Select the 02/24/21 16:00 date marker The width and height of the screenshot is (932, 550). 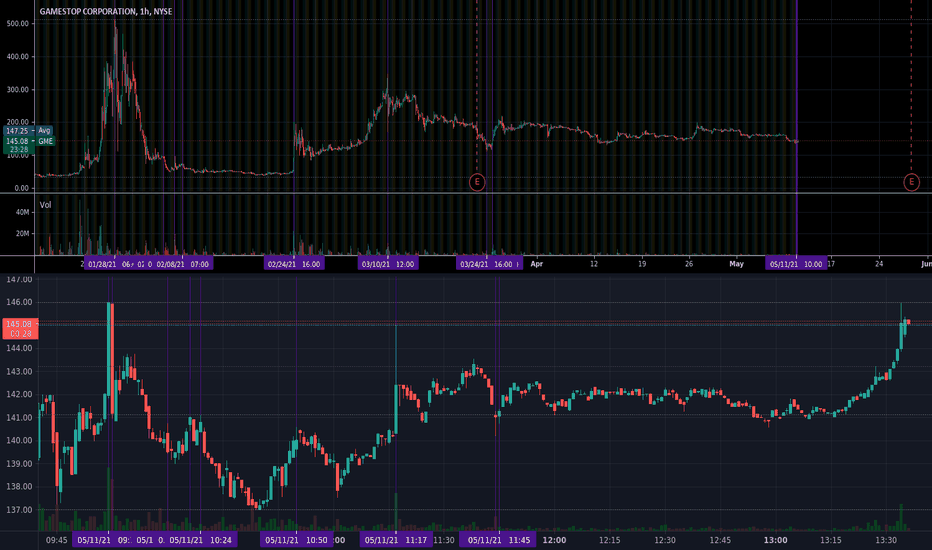(x=294, y=264)
